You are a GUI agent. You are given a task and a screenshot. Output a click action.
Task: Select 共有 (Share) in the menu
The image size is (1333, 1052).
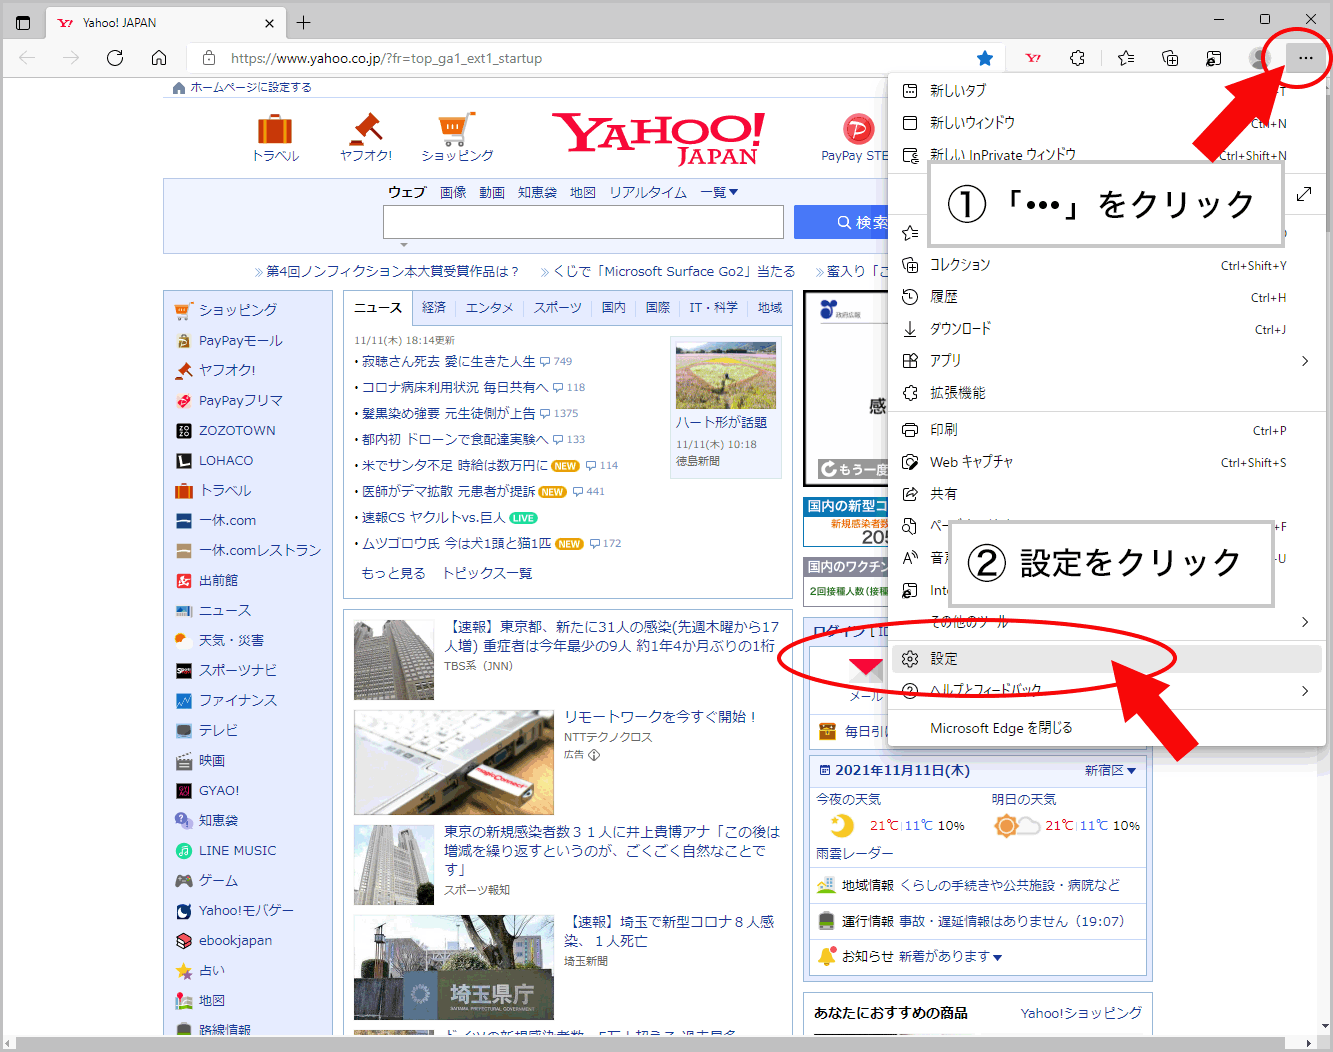[1106, 494]
